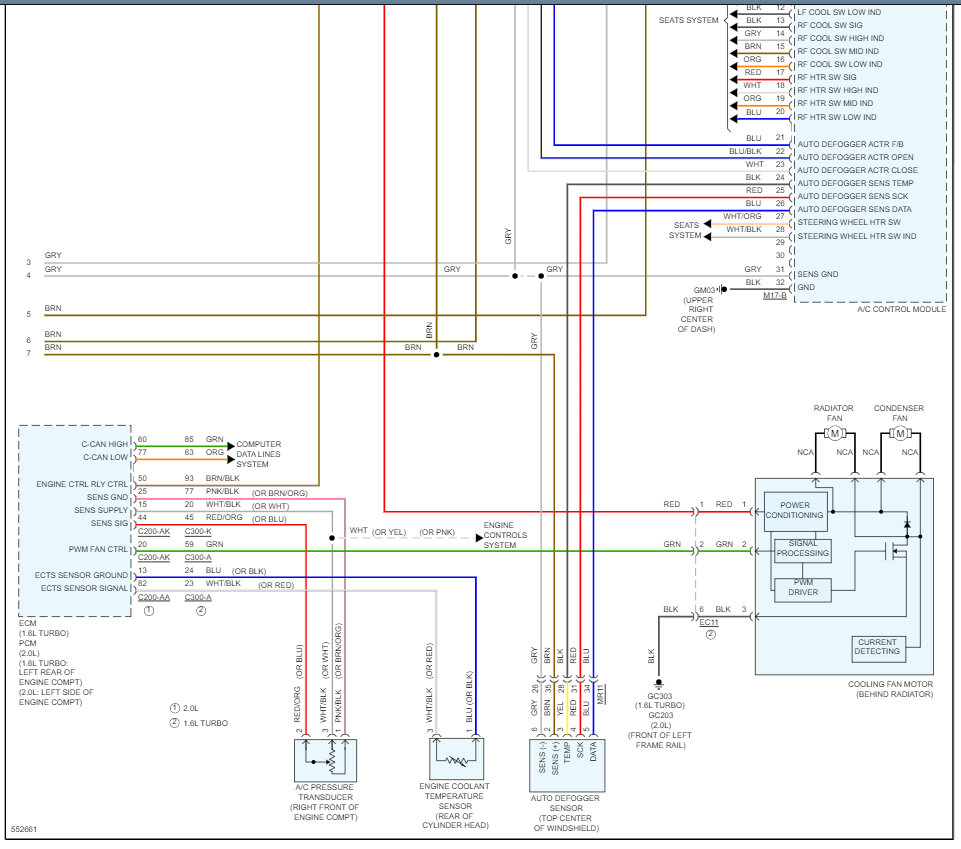Select the C-CAN LOW pin label

105,457
